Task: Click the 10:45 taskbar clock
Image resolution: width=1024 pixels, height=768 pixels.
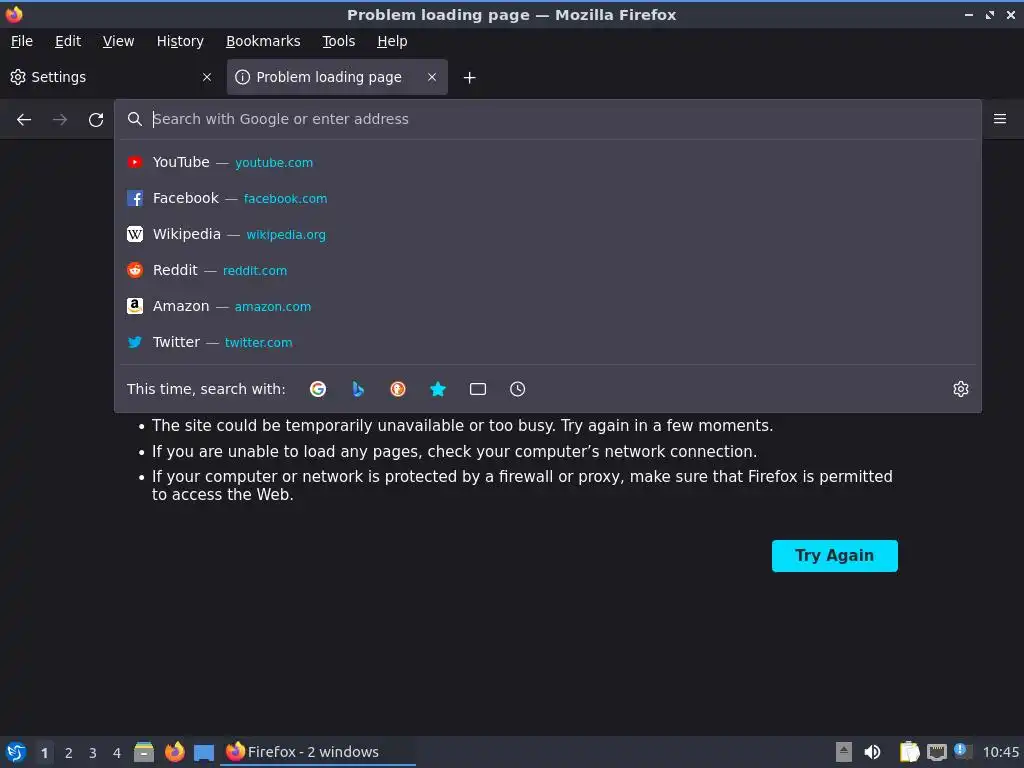Action: (x=1000, y=753)
